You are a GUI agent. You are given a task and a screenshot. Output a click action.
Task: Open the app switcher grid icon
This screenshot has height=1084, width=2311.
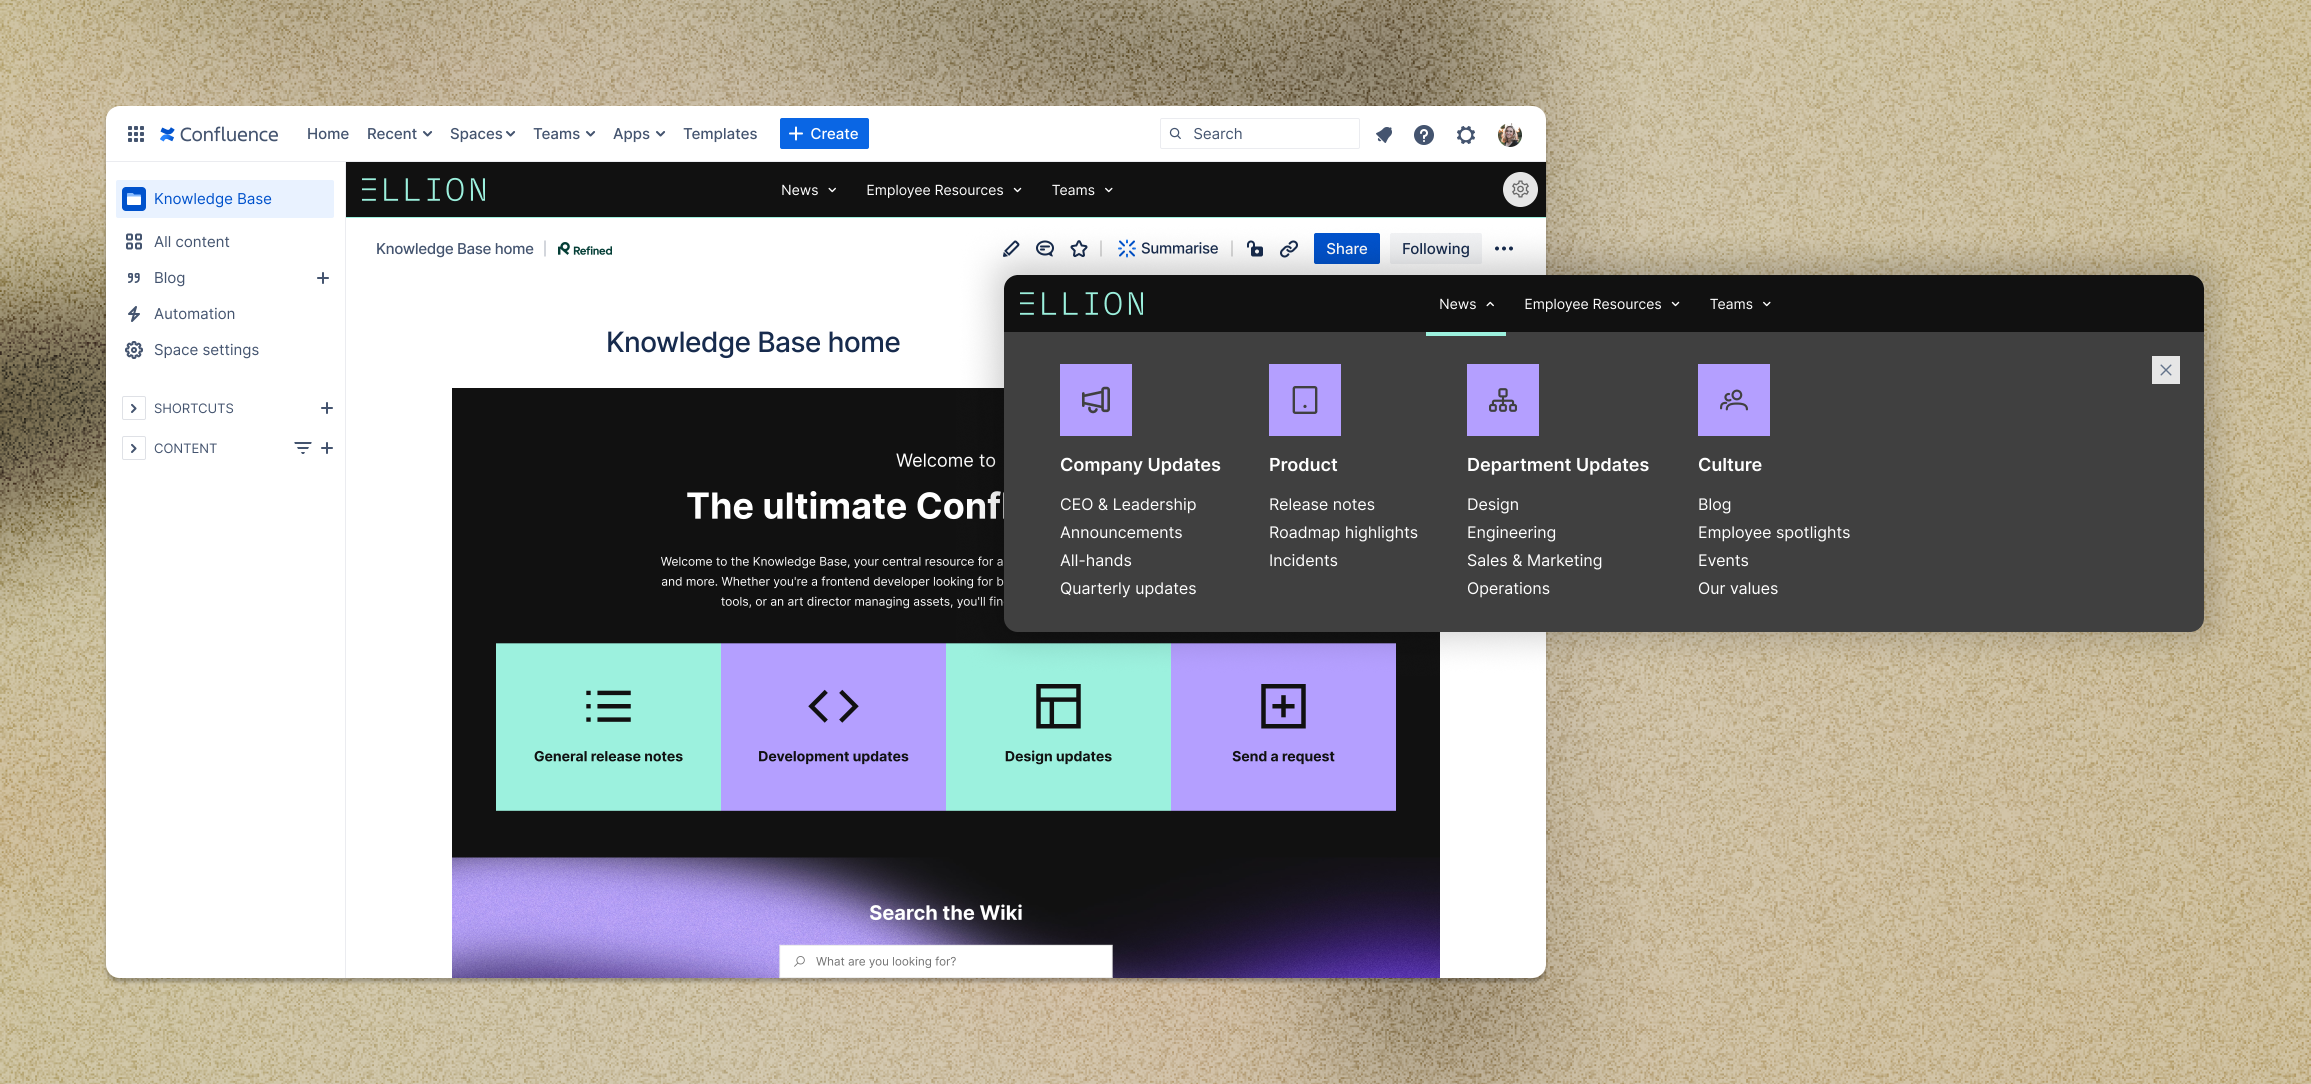pos(136,134)
